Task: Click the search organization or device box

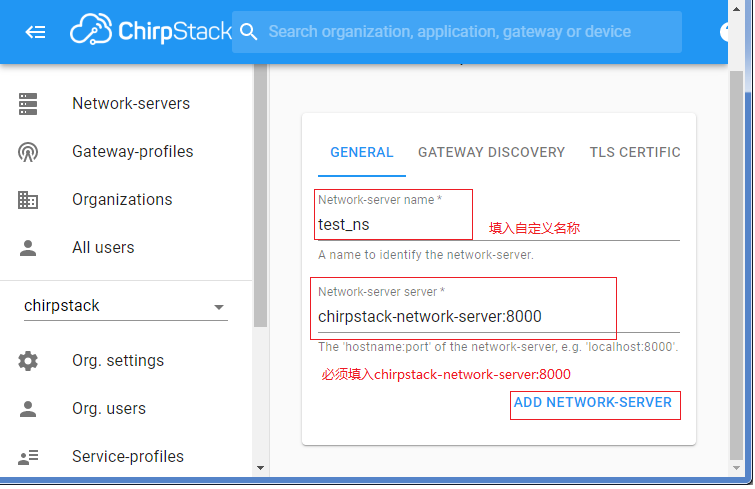Action: coord(457,32)
